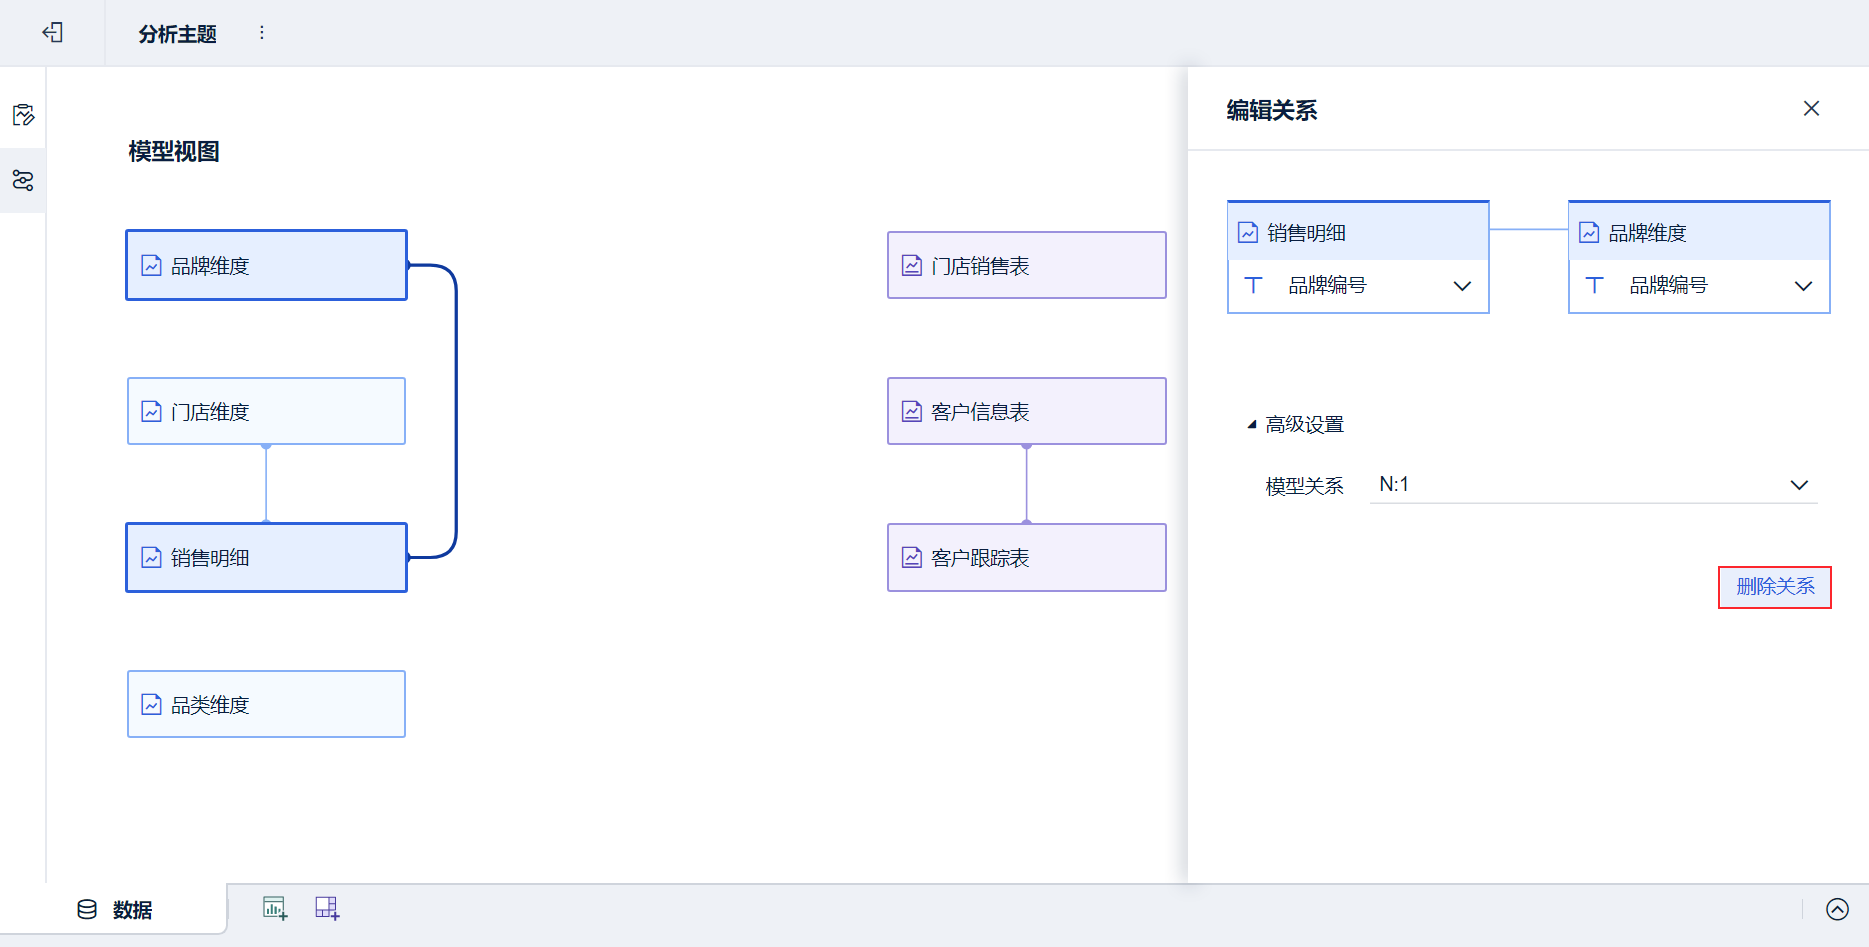Screen dimensions: 1869x947
Task: Click the exit back arrow icon
Action: pos(53,33)
